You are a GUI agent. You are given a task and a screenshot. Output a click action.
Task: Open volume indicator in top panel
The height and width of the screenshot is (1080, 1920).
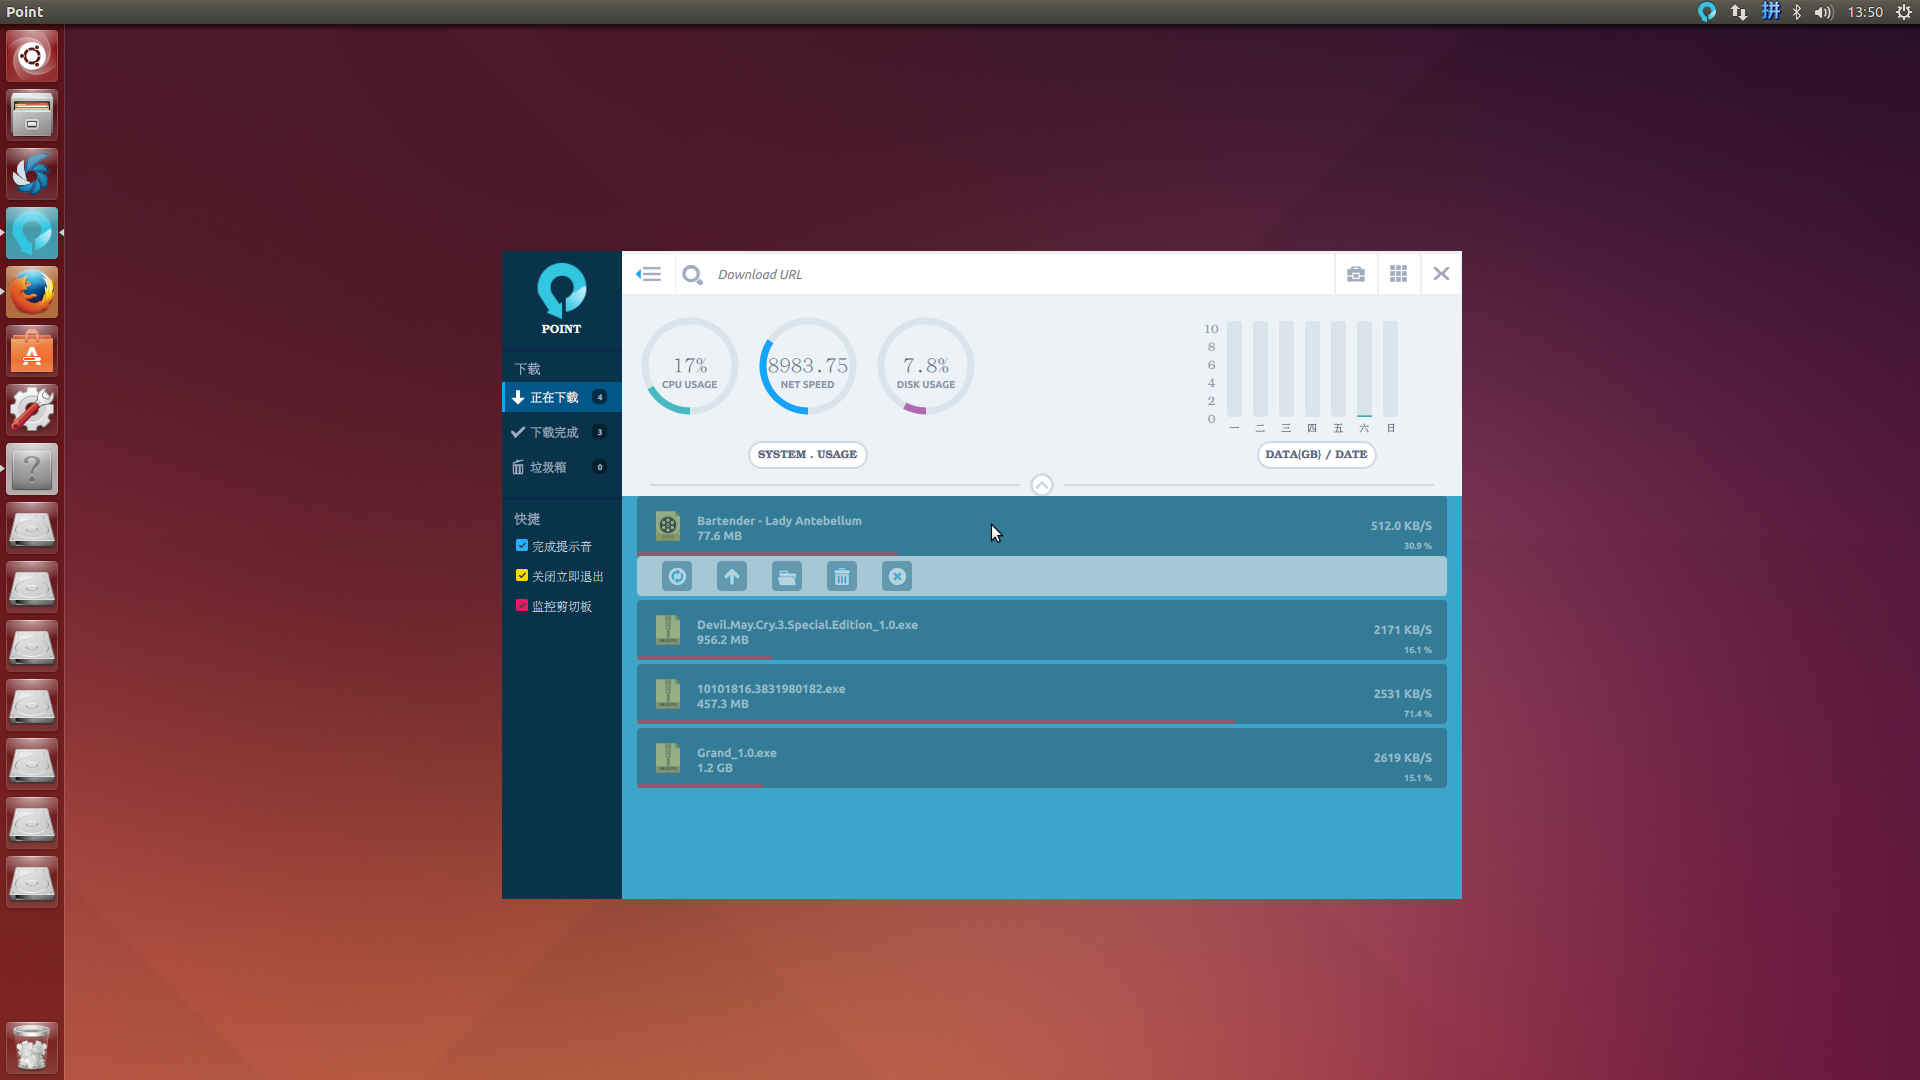[x=1824, y=12]
